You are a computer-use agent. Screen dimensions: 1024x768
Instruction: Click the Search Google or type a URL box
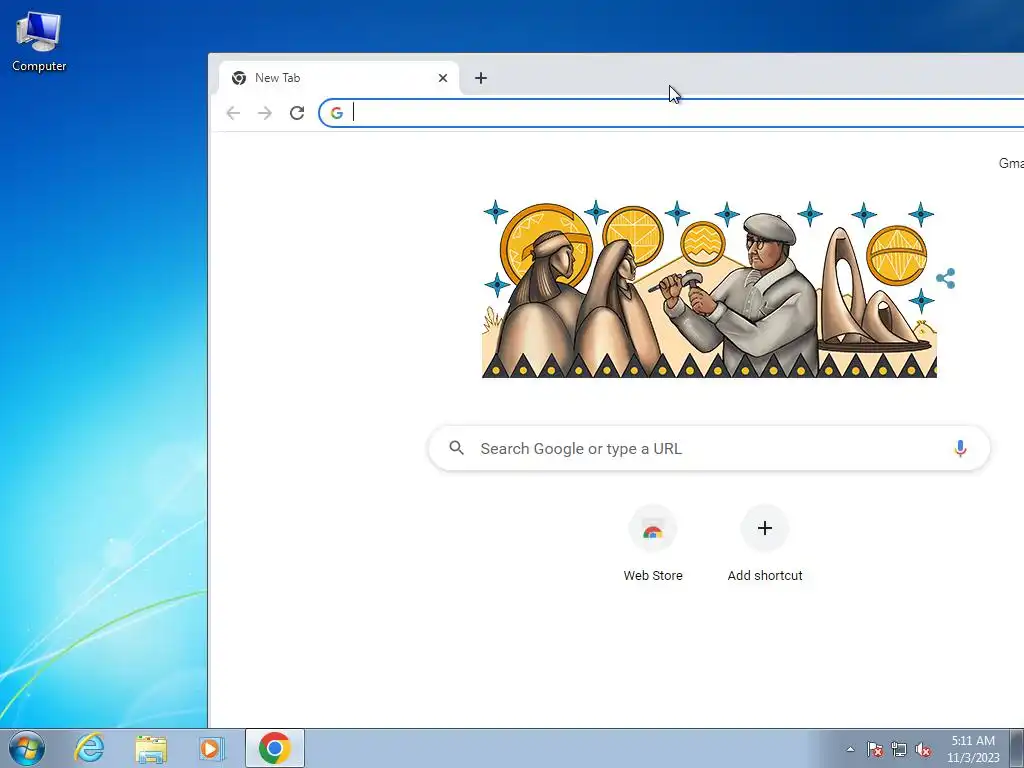point(709,449)
